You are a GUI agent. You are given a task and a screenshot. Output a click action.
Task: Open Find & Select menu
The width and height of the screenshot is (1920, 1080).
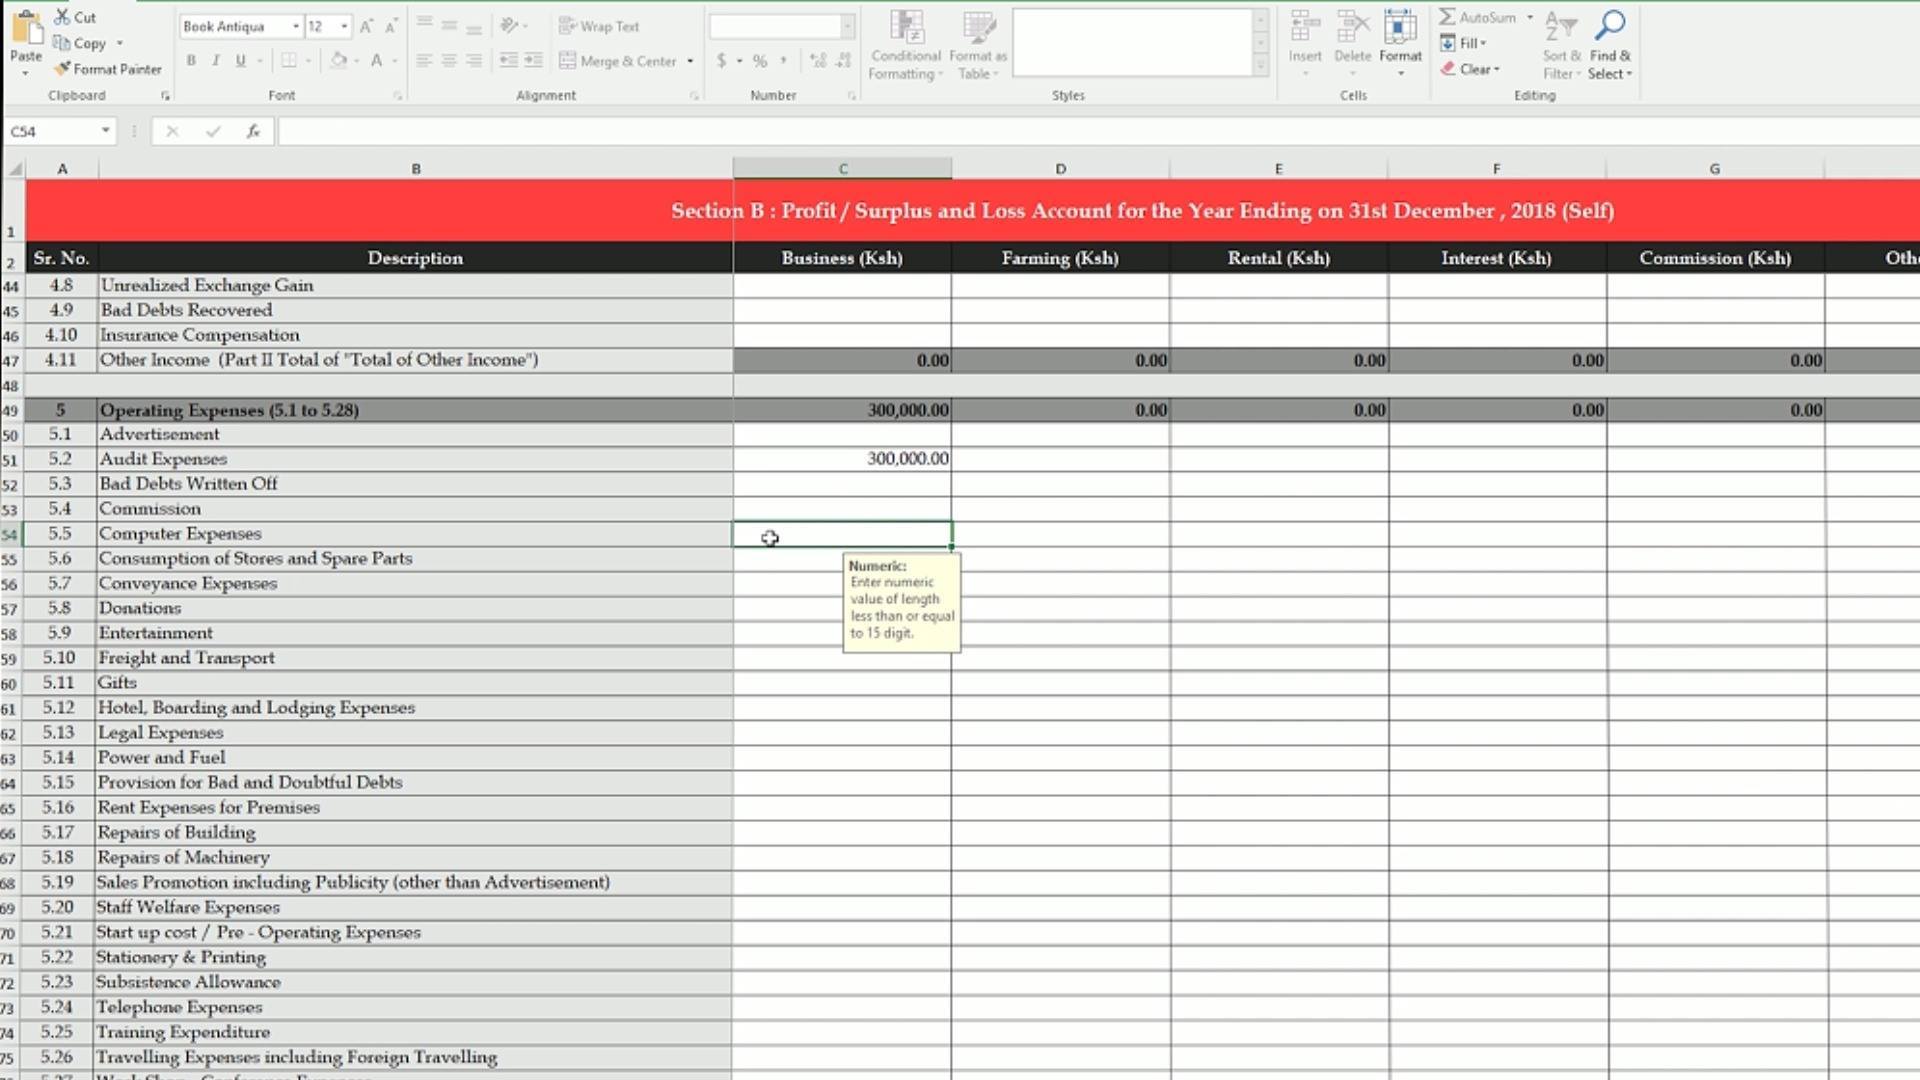coord(1610,45)
